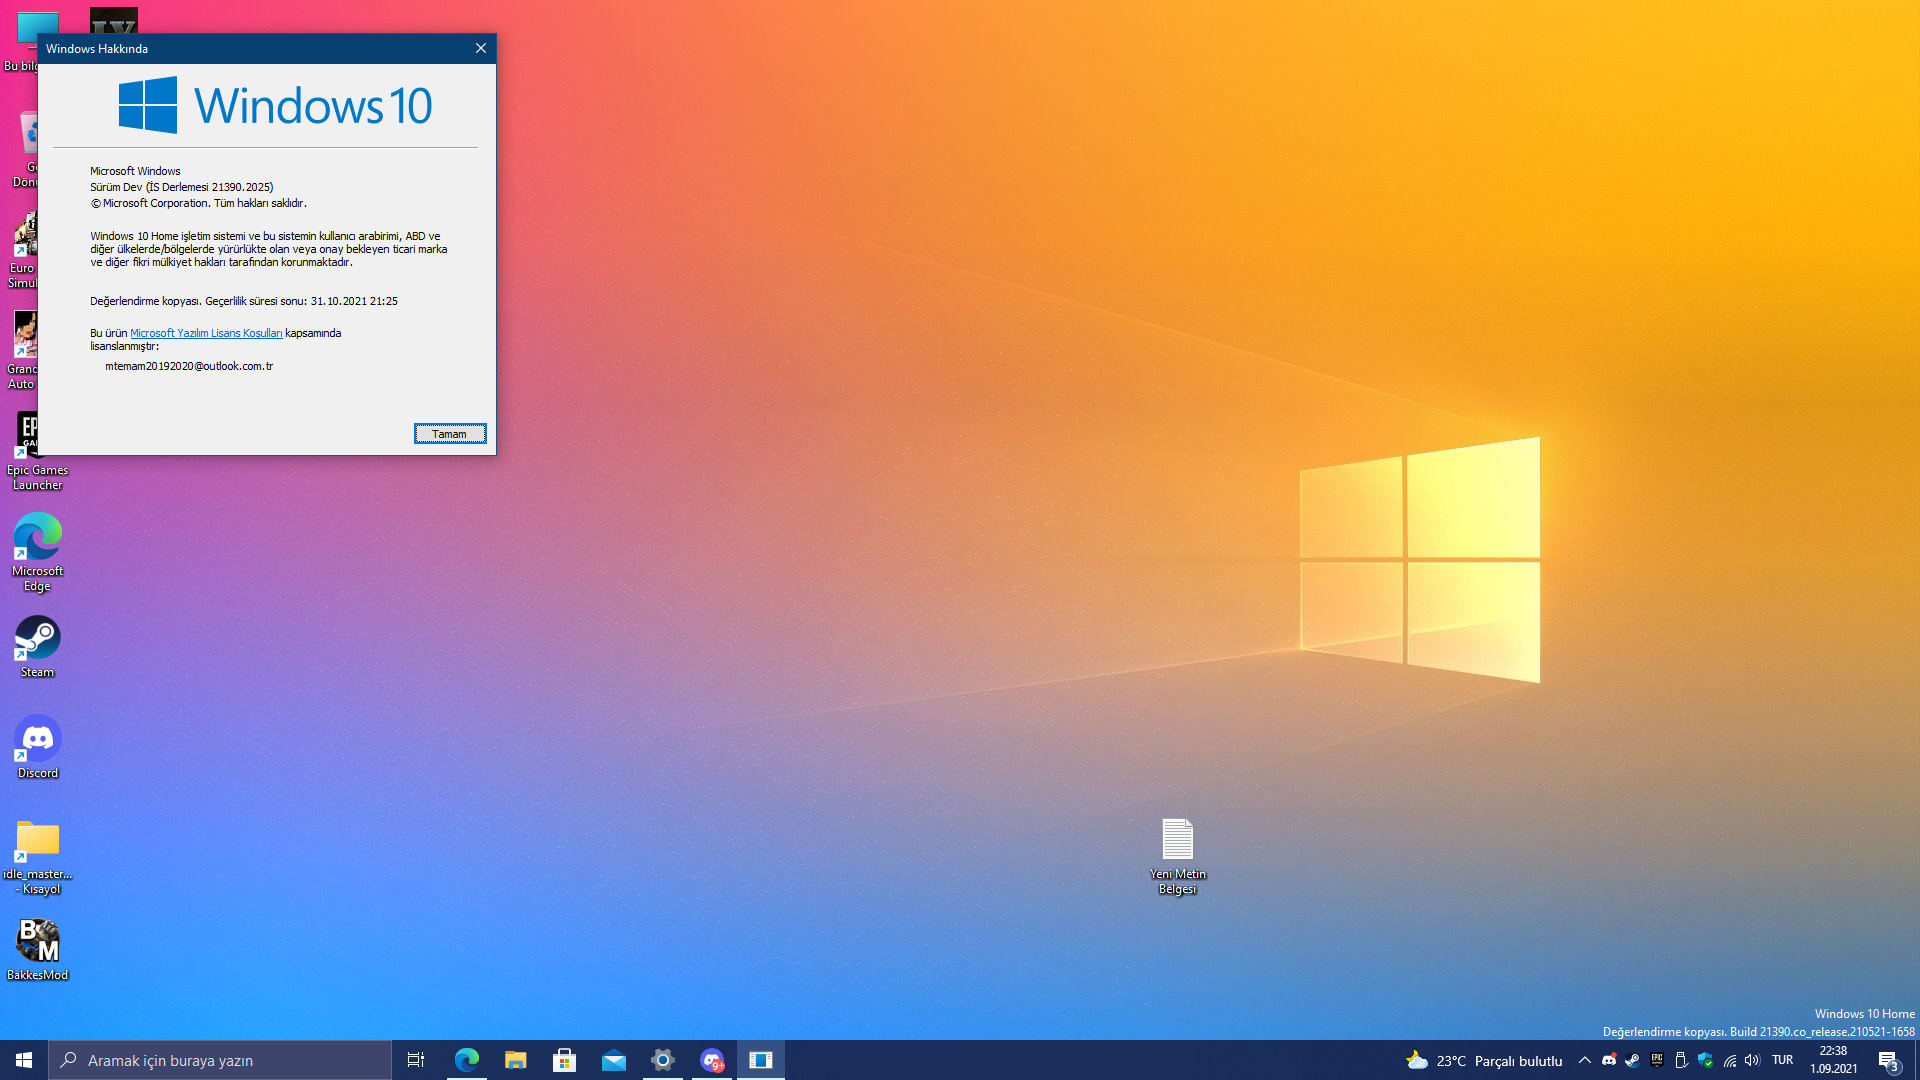Viewport: 1920px width, 1080px height.
Task: Open the Settings gear on the taskbar
Action: (x=662, y=1060)
